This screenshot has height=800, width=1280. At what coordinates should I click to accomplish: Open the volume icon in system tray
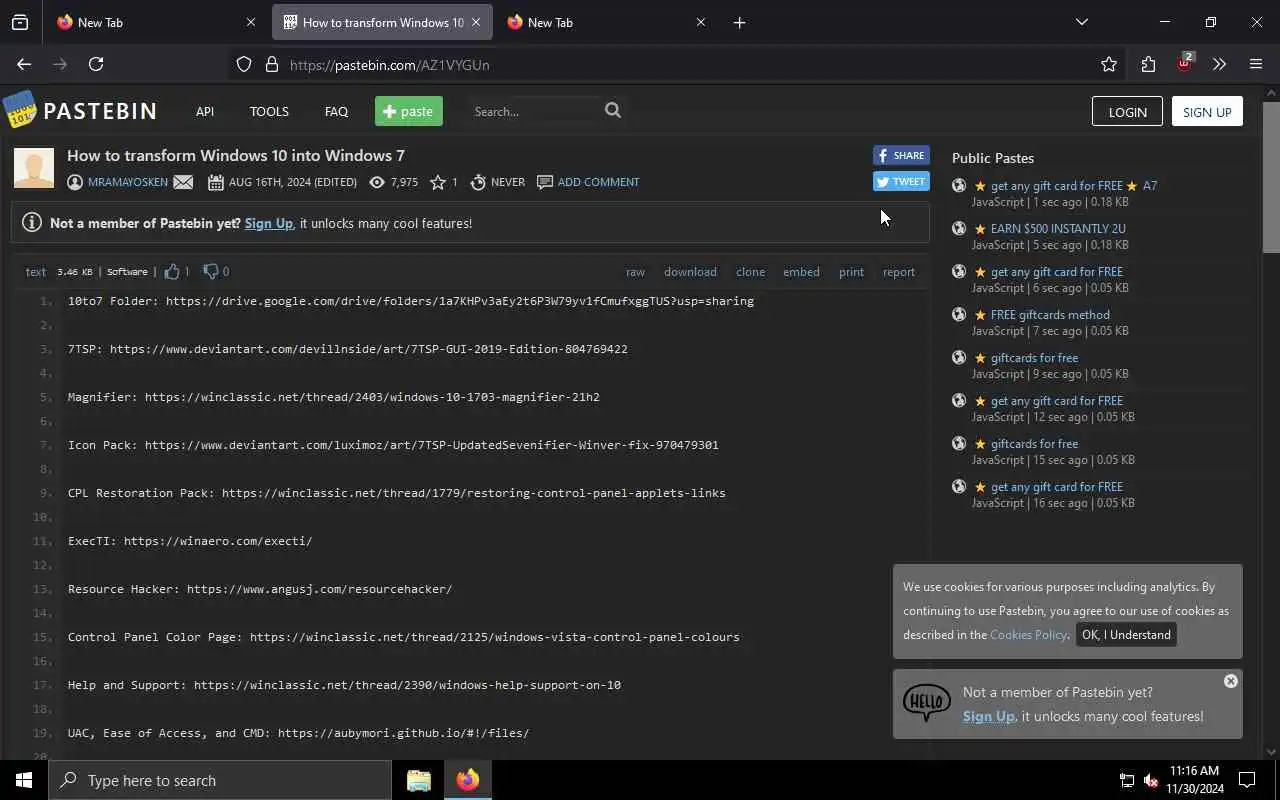point(1151,780)
